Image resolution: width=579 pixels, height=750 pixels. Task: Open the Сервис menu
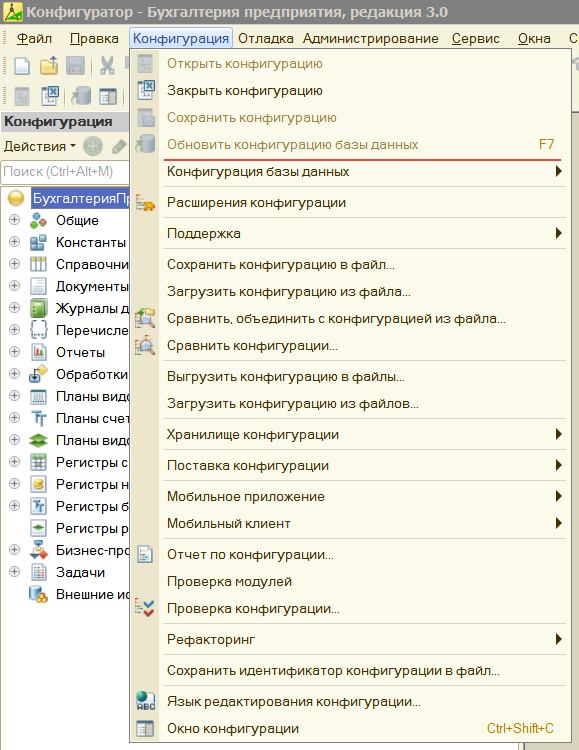[476, 38]
